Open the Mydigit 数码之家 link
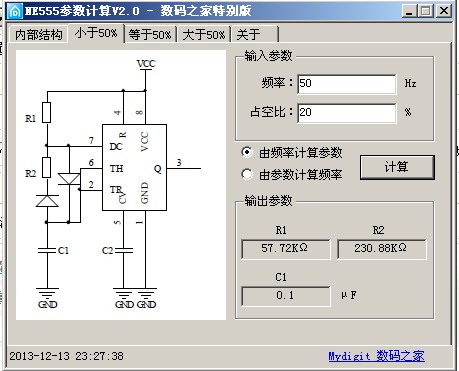The width and height of the screenshot is (459, 371). tap(376, 356)
